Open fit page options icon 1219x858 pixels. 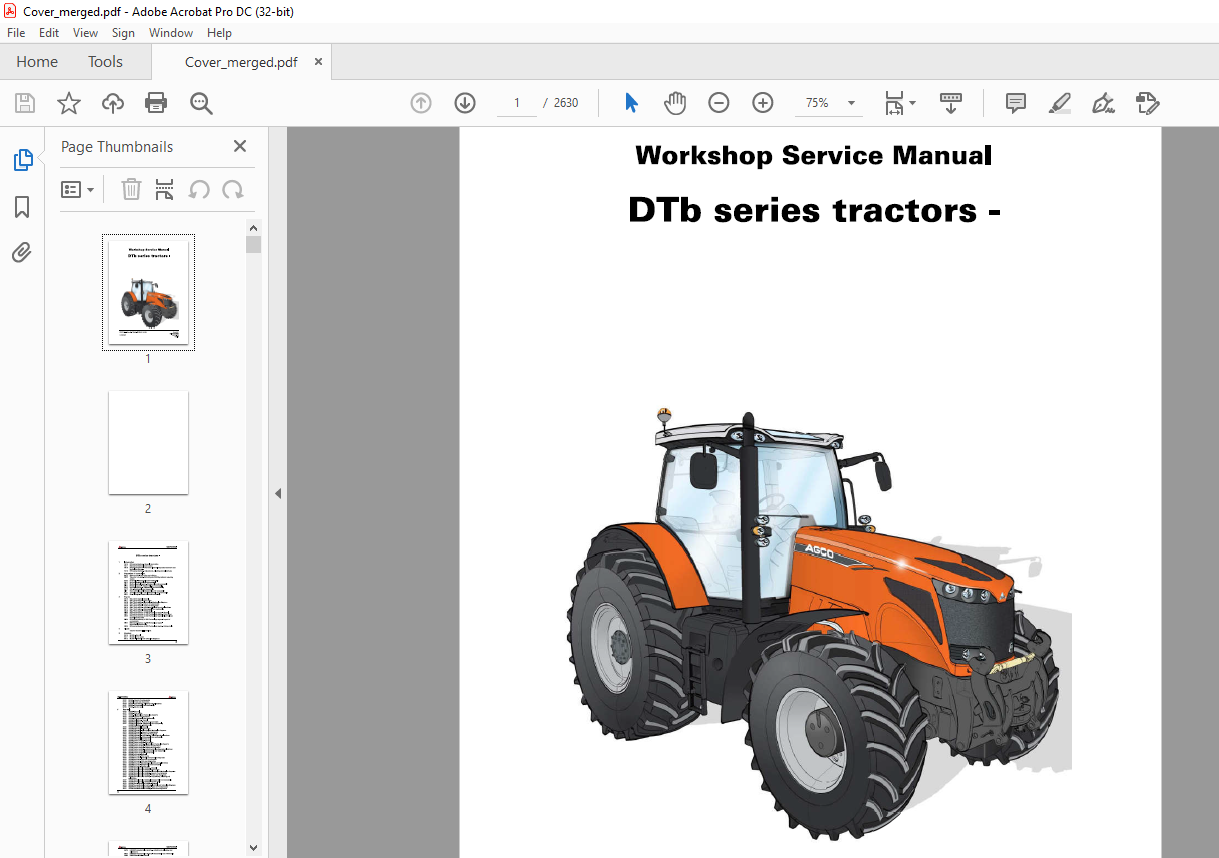900,103
